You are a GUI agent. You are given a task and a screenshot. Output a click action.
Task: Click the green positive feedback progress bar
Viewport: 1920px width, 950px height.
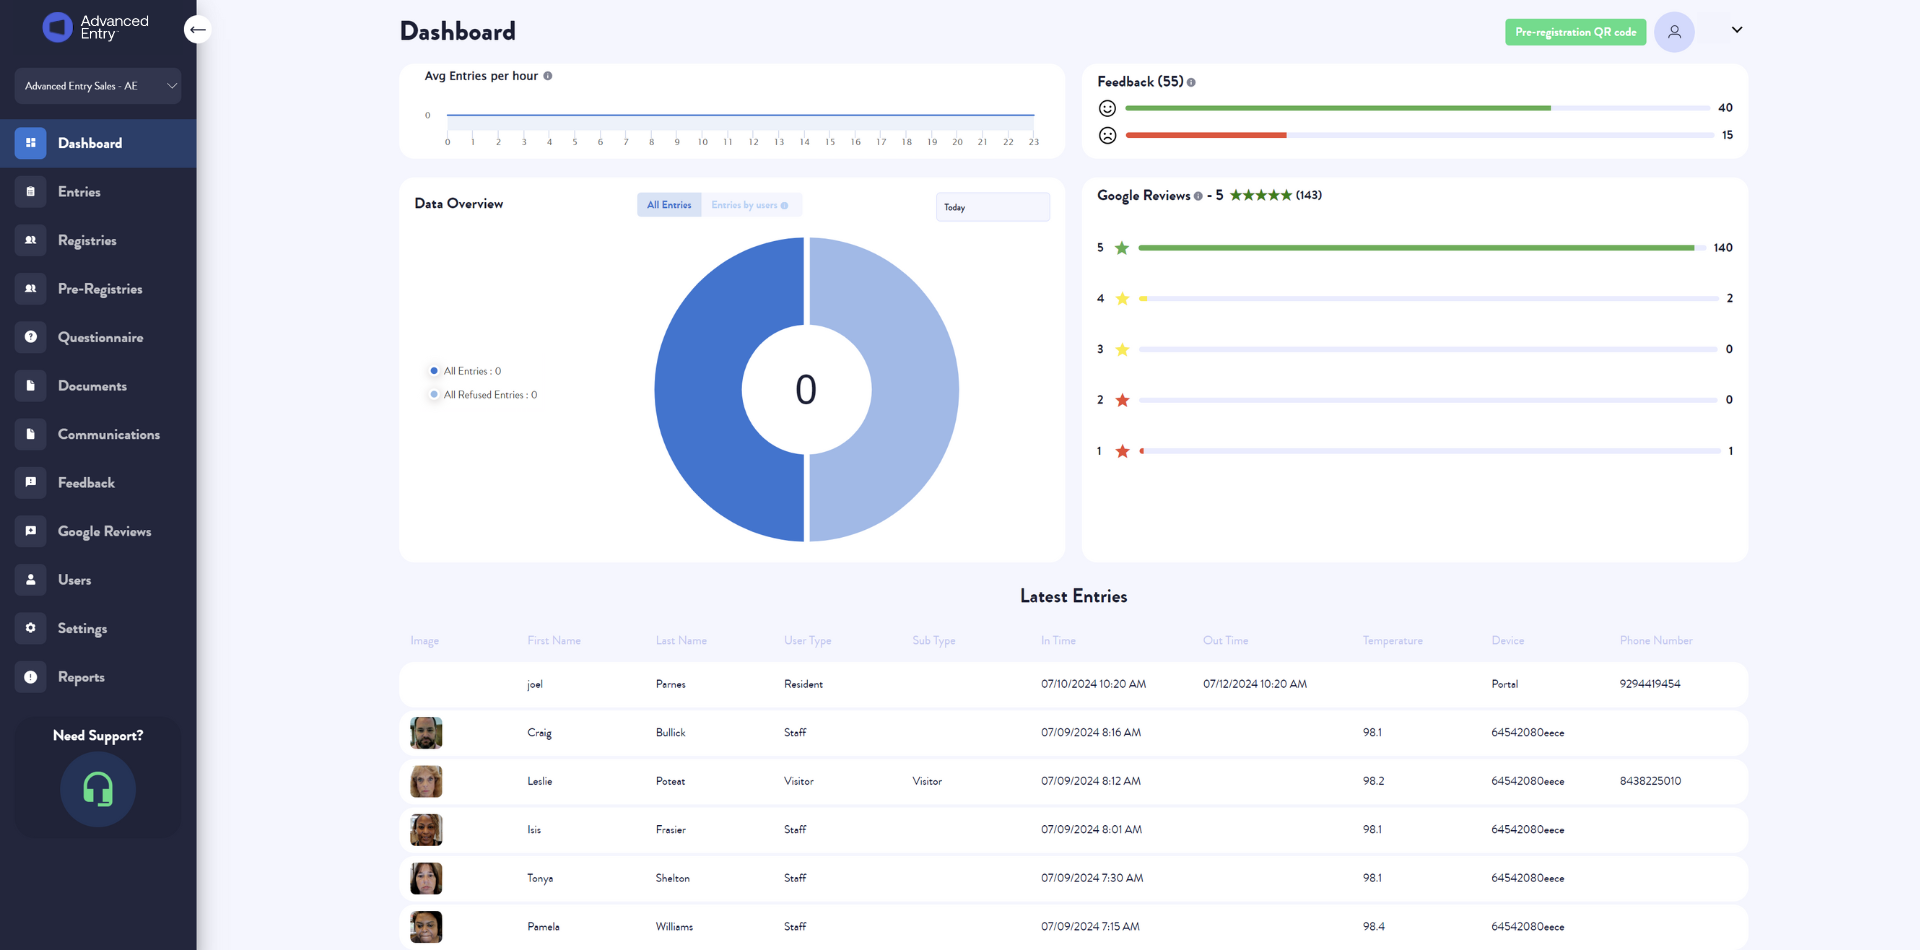tap(1339, 108)
